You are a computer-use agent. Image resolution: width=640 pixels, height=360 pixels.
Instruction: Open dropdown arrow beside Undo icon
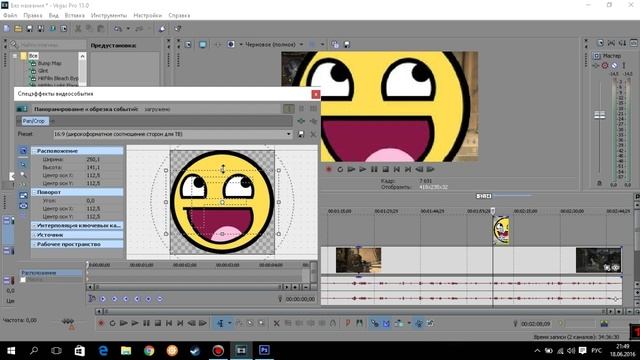coord(128,29)
